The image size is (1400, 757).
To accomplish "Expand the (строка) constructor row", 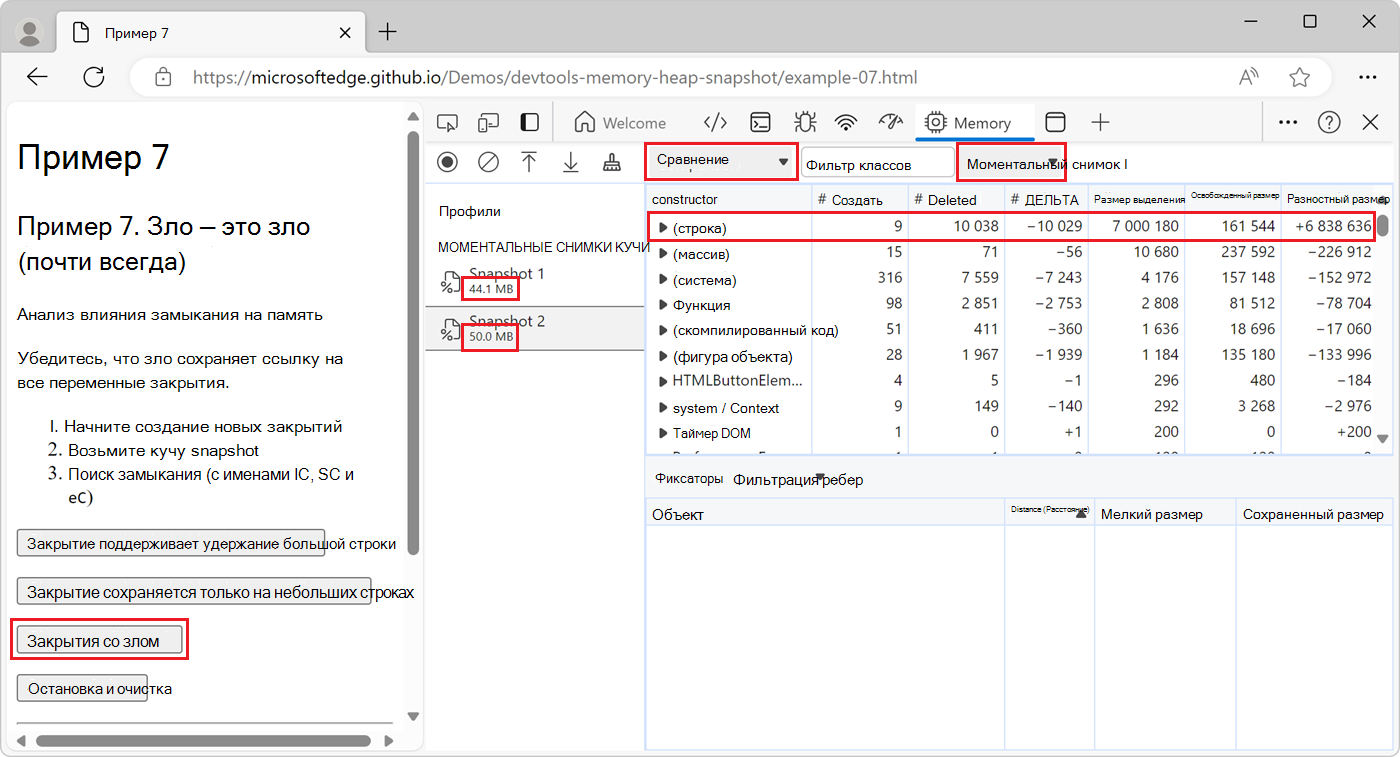I will click(662, 228).
